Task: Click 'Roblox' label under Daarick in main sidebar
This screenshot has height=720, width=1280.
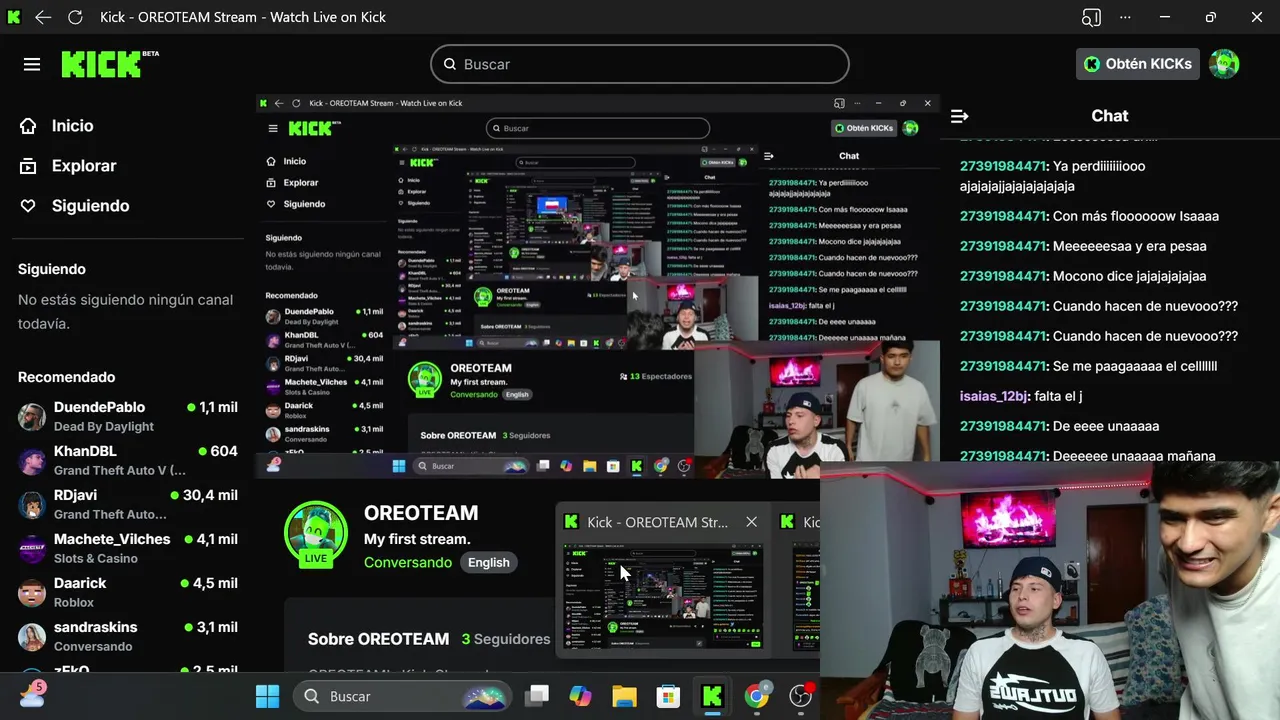Action: pyautogui.click(x=74, y=602)
